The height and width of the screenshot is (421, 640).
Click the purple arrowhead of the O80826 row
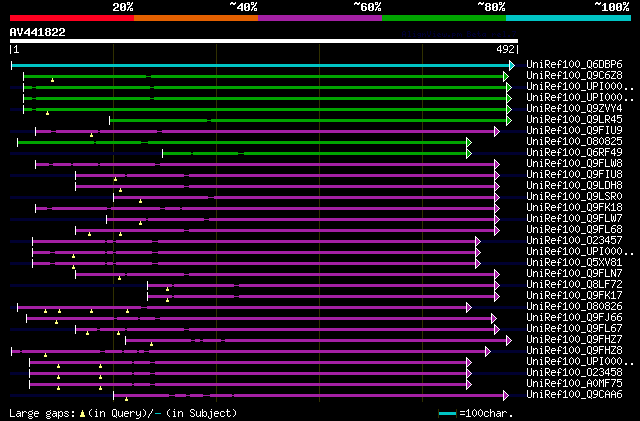click(469, 307)
